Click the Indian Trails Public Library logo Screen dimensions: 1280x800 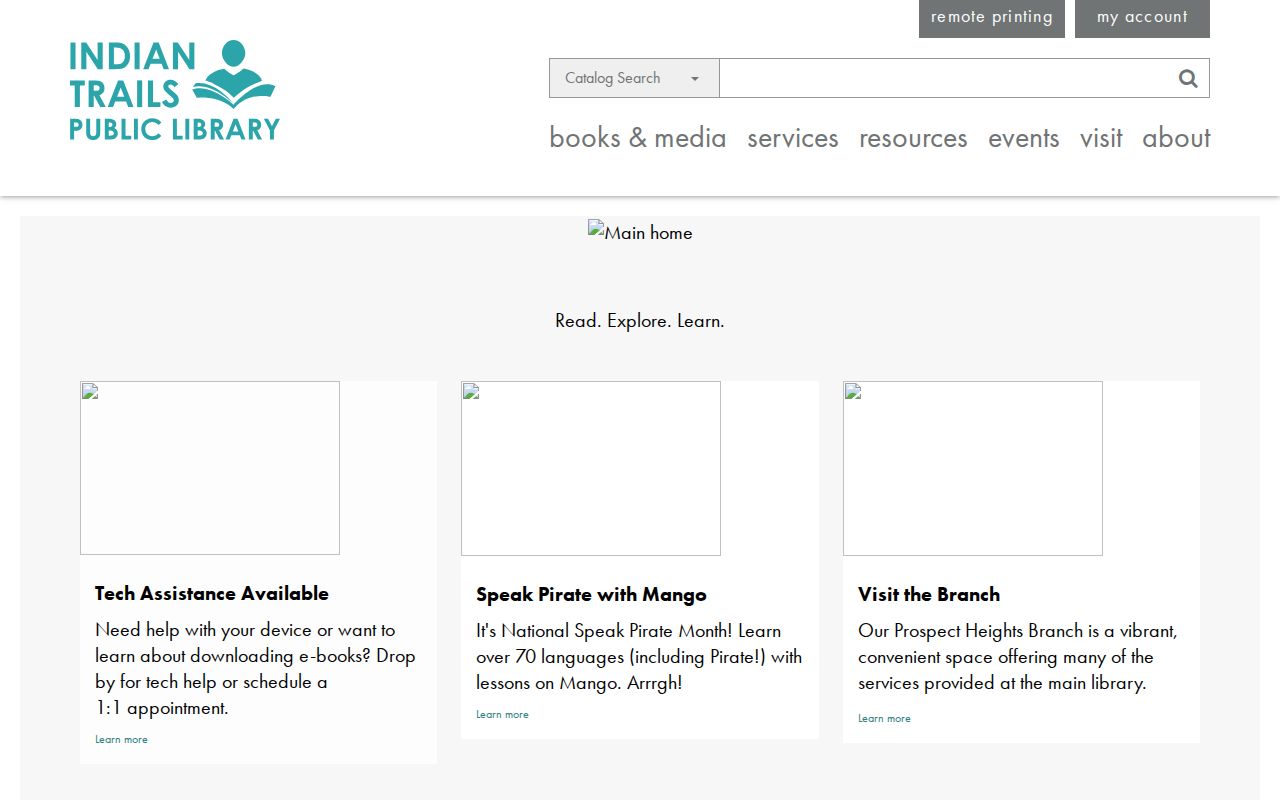click(x=174, y=90)
